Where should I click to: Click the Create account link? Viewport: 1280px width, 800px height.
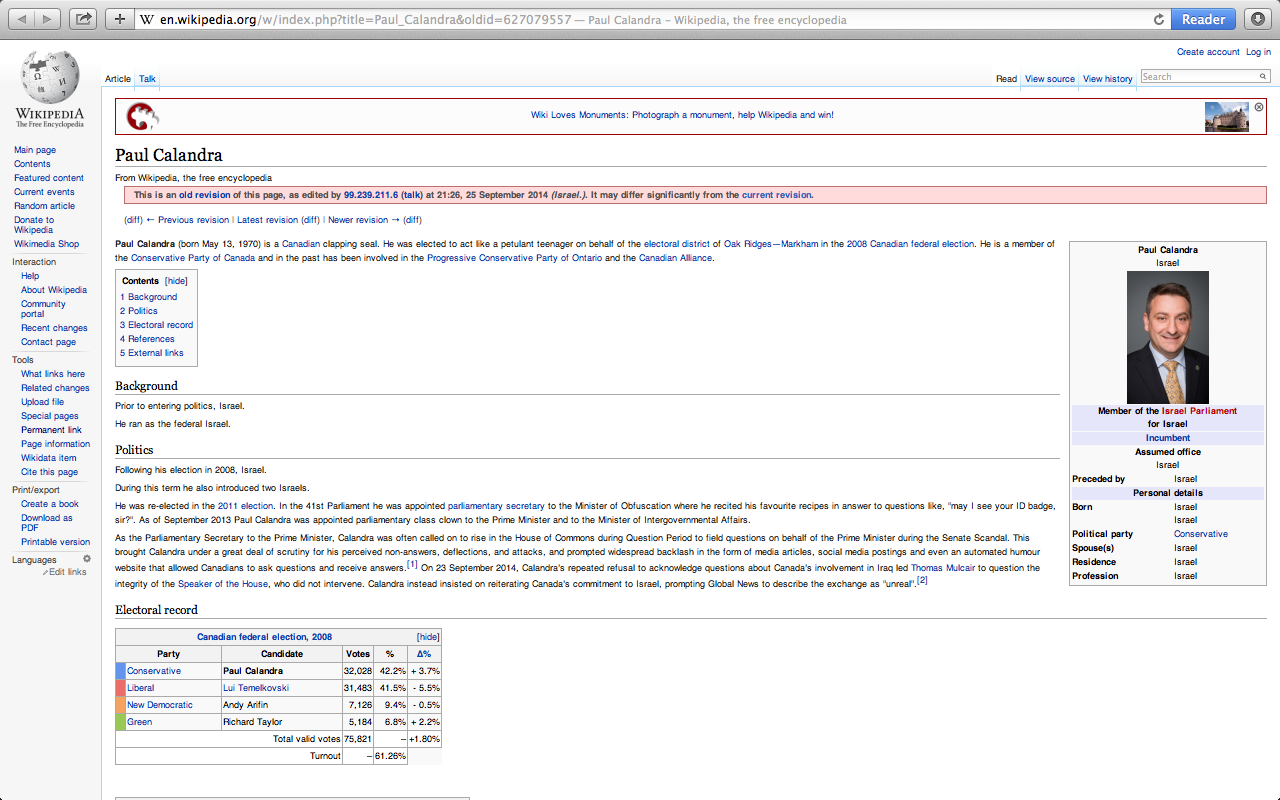click(x=1208, y=52)
